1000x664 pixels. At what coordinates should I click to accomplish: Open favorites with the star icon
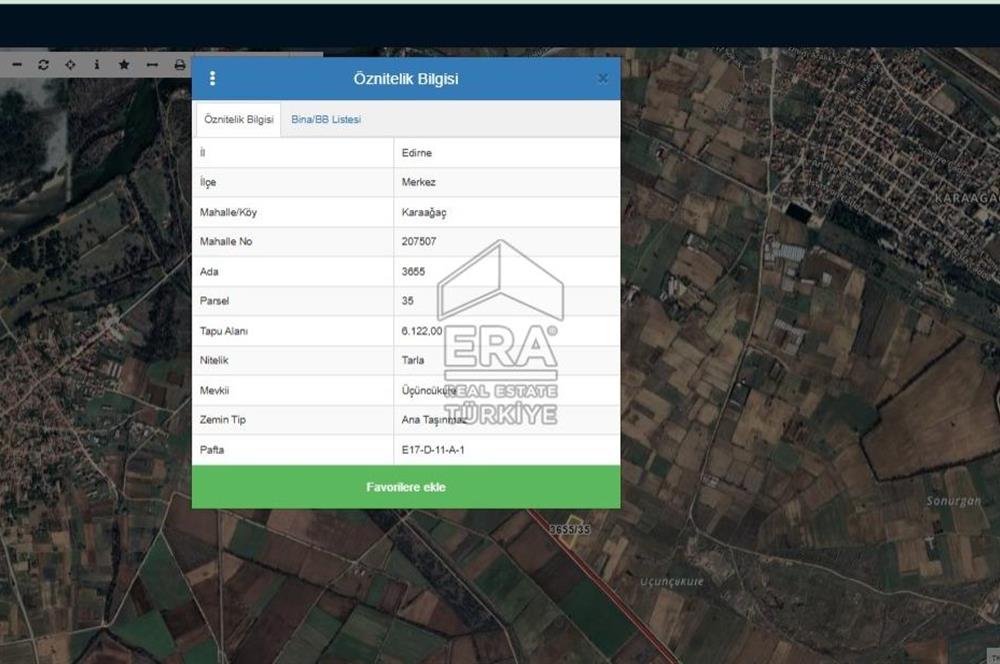pos(124,64)
